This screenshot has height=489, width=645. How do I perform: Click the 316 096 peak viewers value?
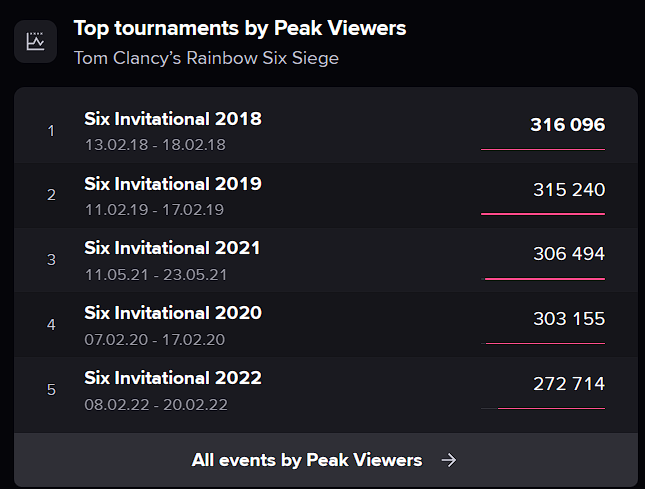(x=567, y=125)
